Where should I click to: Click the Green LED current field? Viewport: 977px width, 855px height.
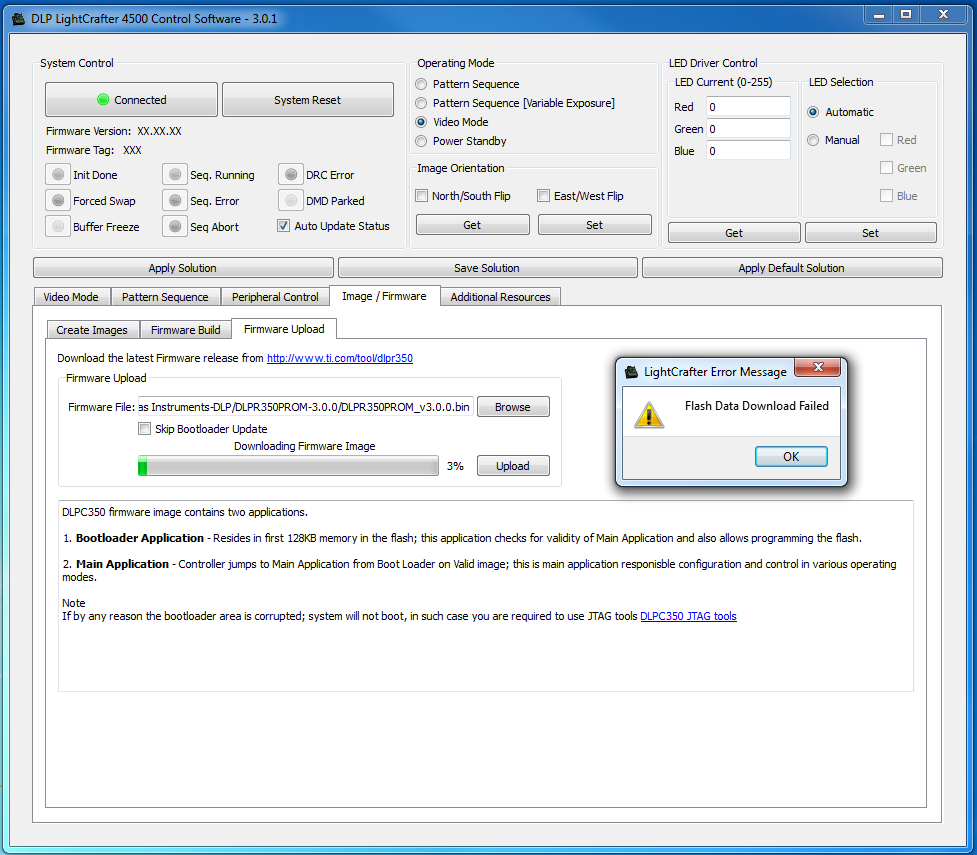point(748,128)
